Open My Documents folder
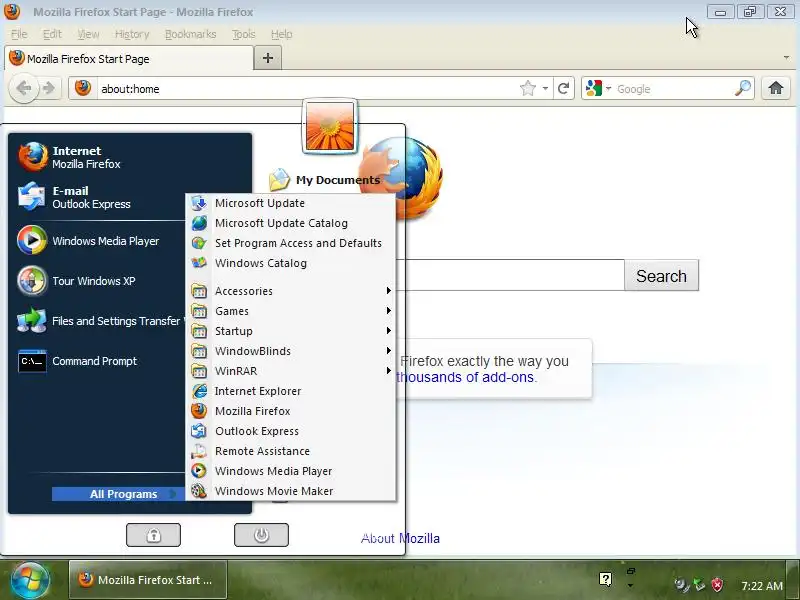 (324, 180)
